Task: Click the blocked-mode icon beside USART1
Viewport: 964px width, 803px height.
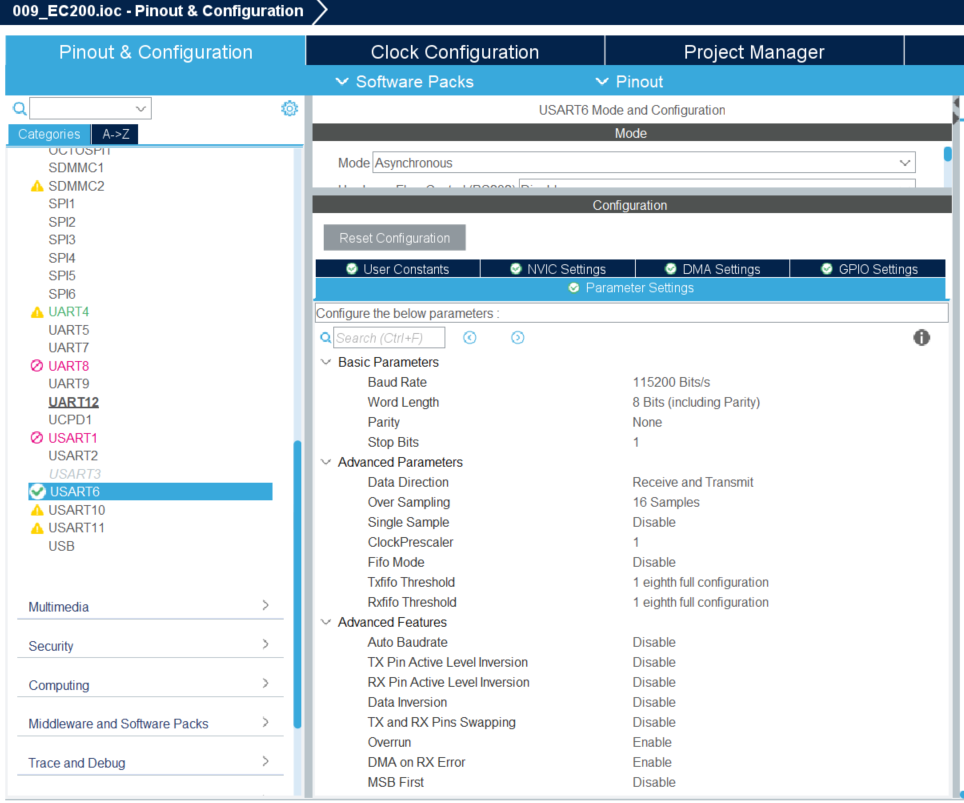Action: (x=38, y=437)
